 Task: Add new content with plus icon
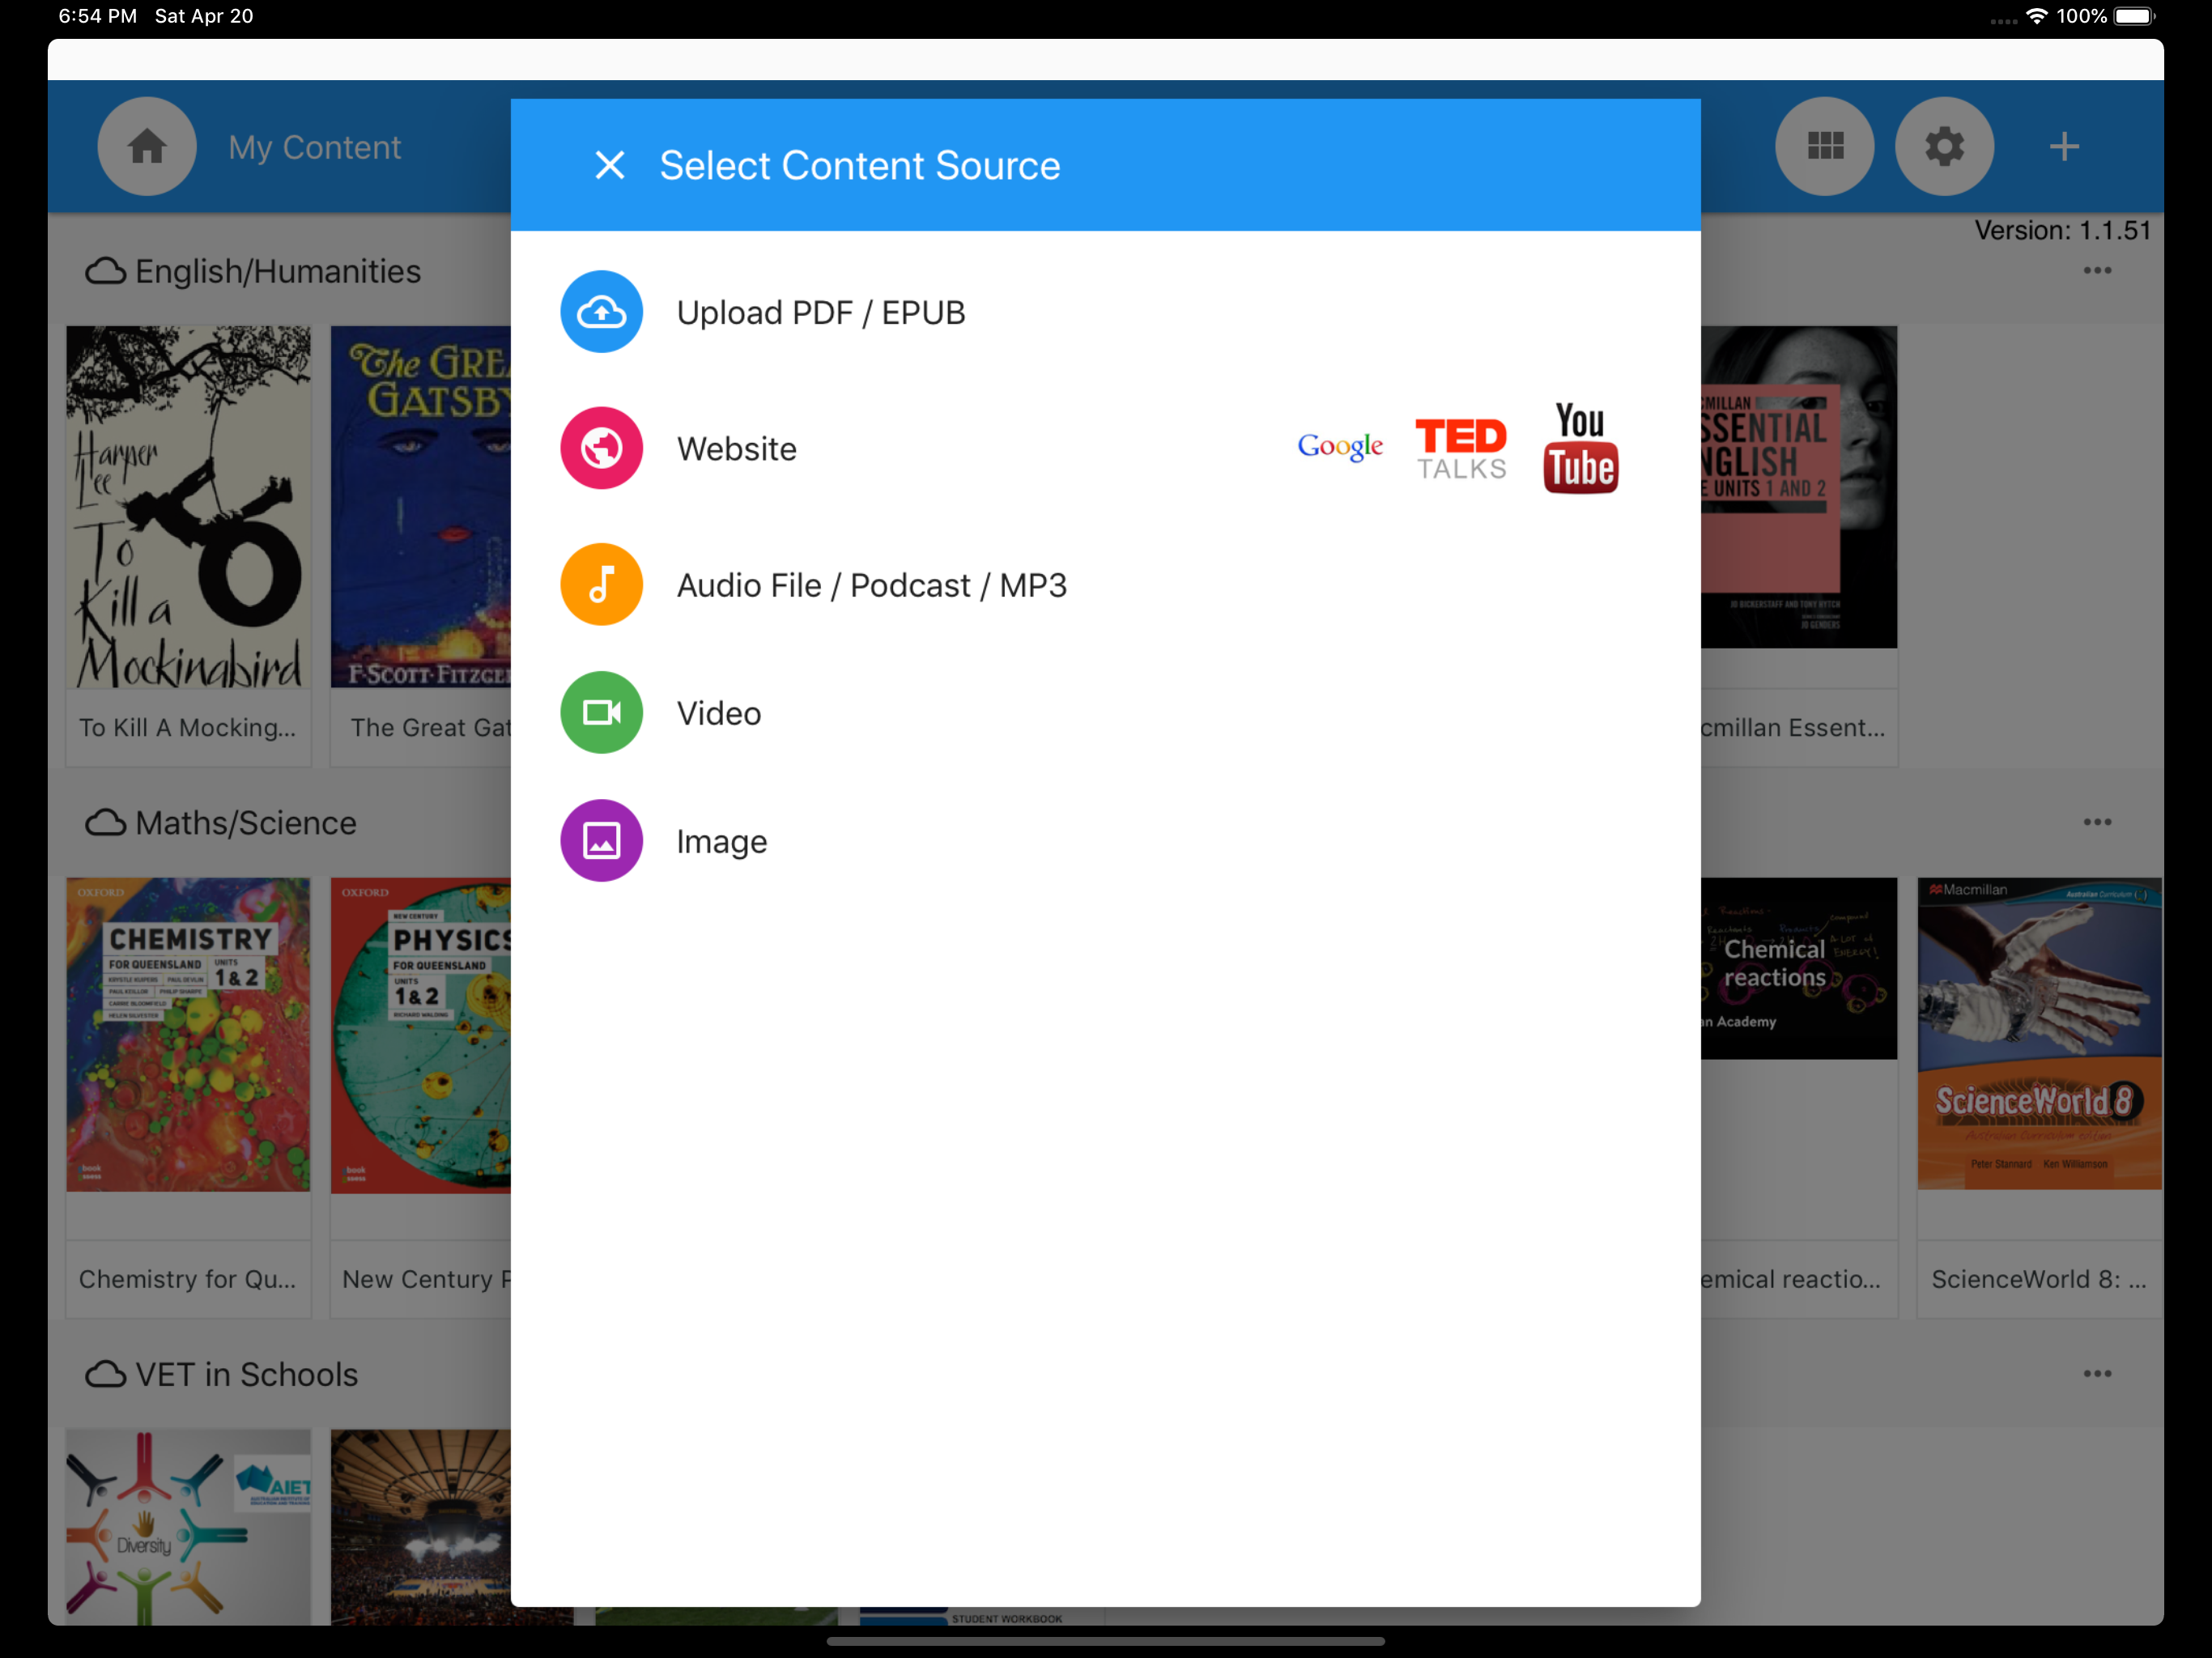click(x=2064, y=147)
